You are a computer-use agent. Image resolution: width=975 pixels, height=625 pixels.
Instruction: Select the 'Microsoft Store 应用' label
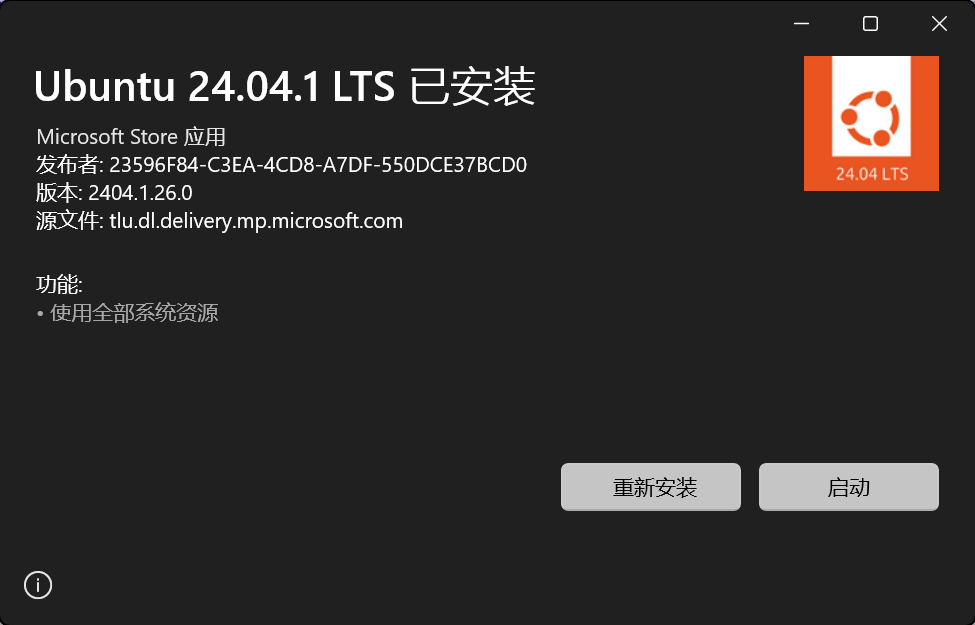tap(131, 137)
